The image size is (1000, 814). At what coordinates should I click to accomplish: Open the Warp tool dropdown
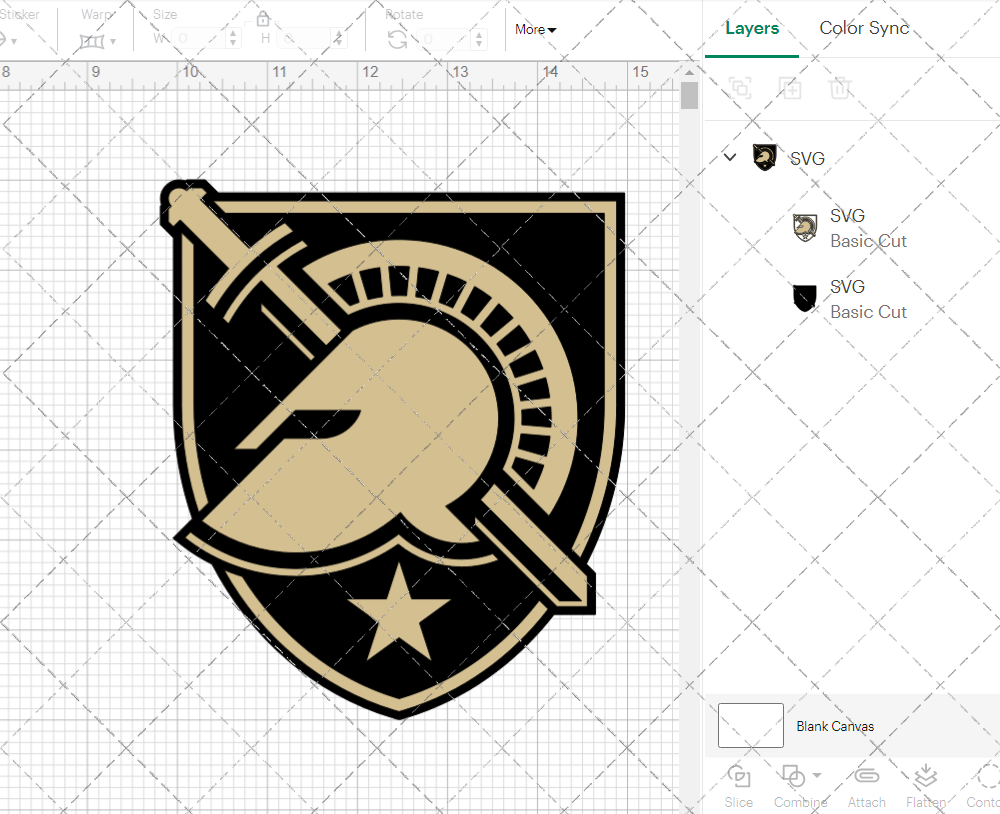tap(113, 41)
